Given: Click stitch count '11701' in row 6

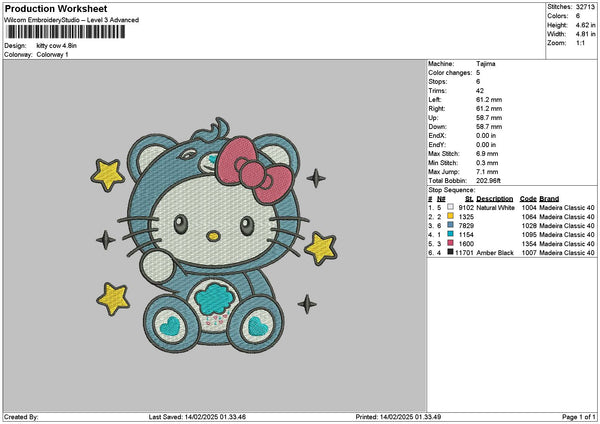Looking at the screenshot, I should pos(465,253).
